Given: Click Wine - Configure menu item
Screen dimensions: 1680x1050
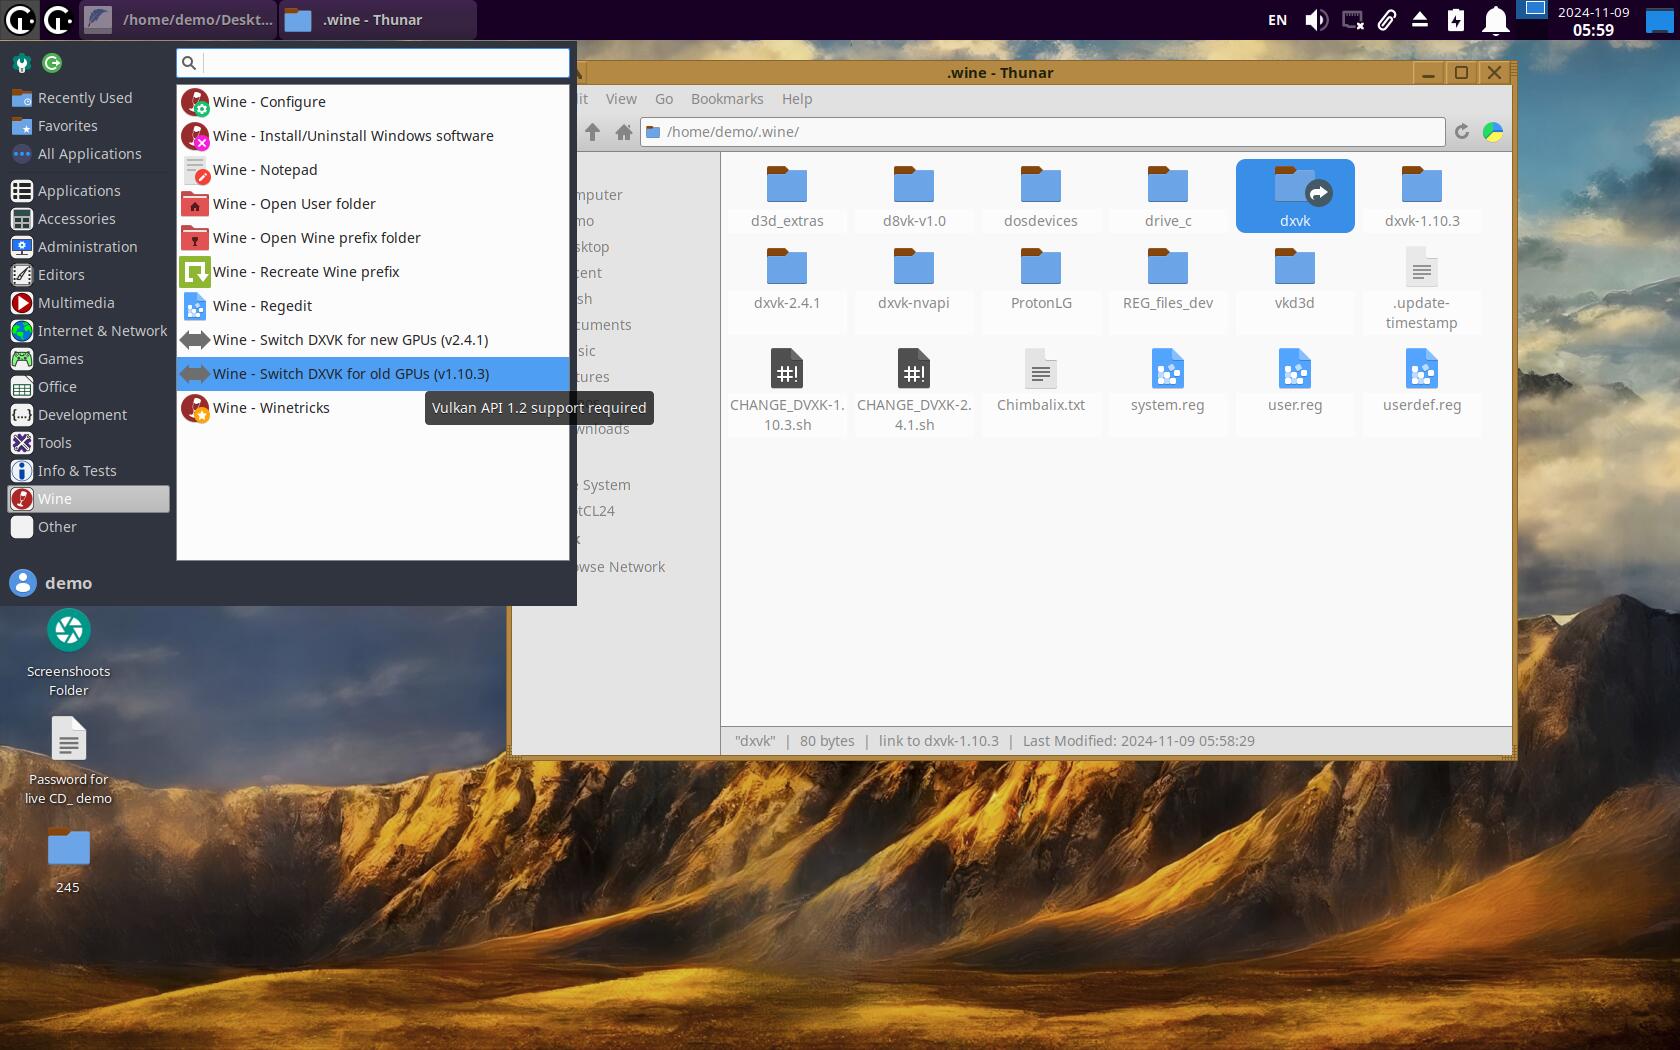Looking at the screenshot, I should click(x=269, y=102).
